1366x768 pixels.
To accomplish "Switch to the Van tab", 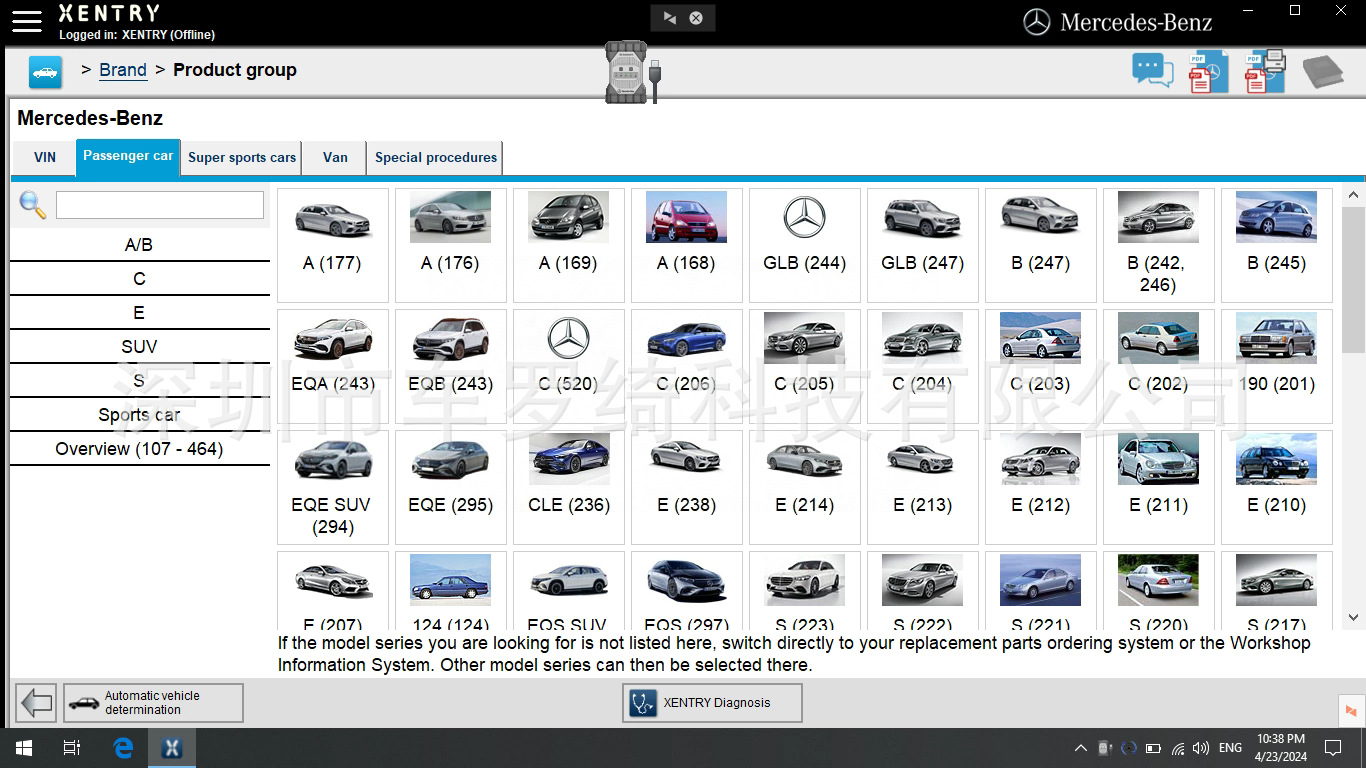I will pos(335,157).
